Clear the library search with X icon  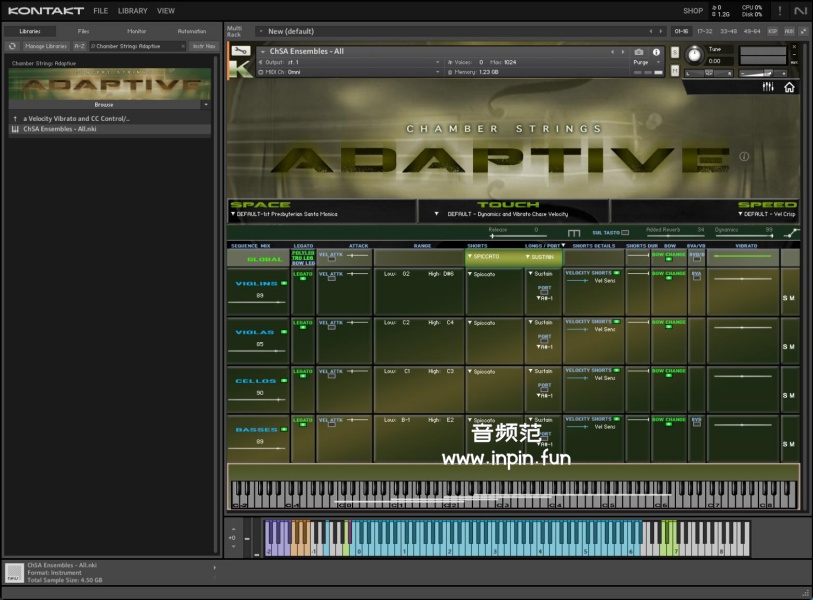[182, 46]
